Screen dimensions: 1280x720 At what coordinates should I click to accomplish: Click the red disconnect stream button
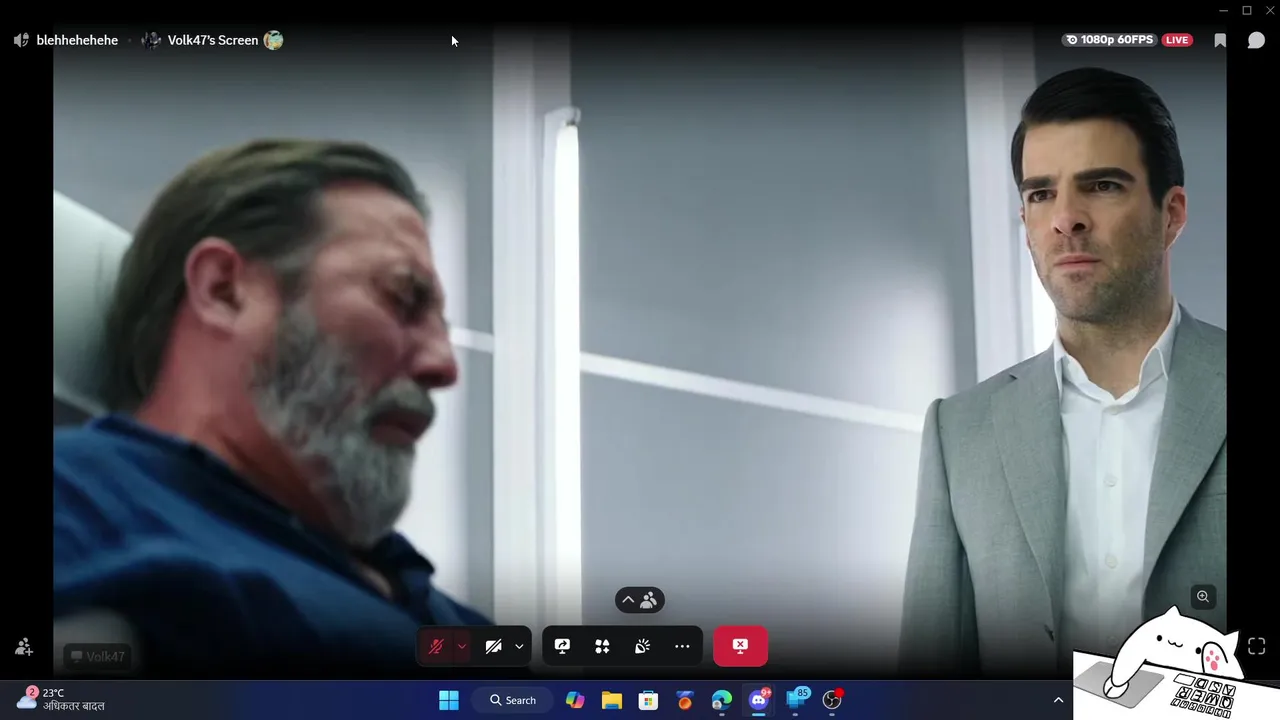coord(740,646)
